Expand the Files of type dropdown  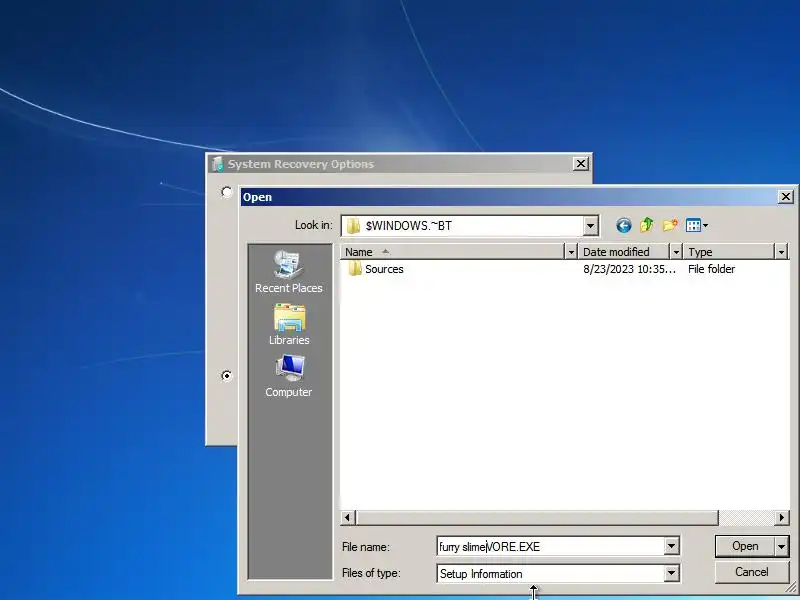click(x=671, y=573)
